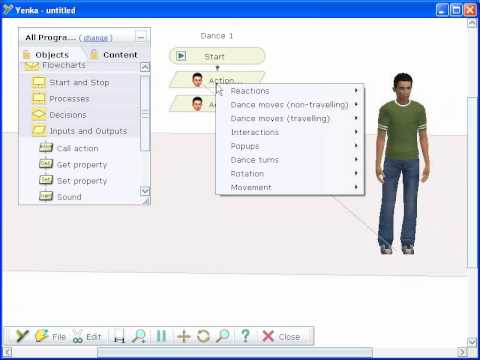Click the main window scroll up arrow
The width and height of the screenshot is (480, 360).
472,24
